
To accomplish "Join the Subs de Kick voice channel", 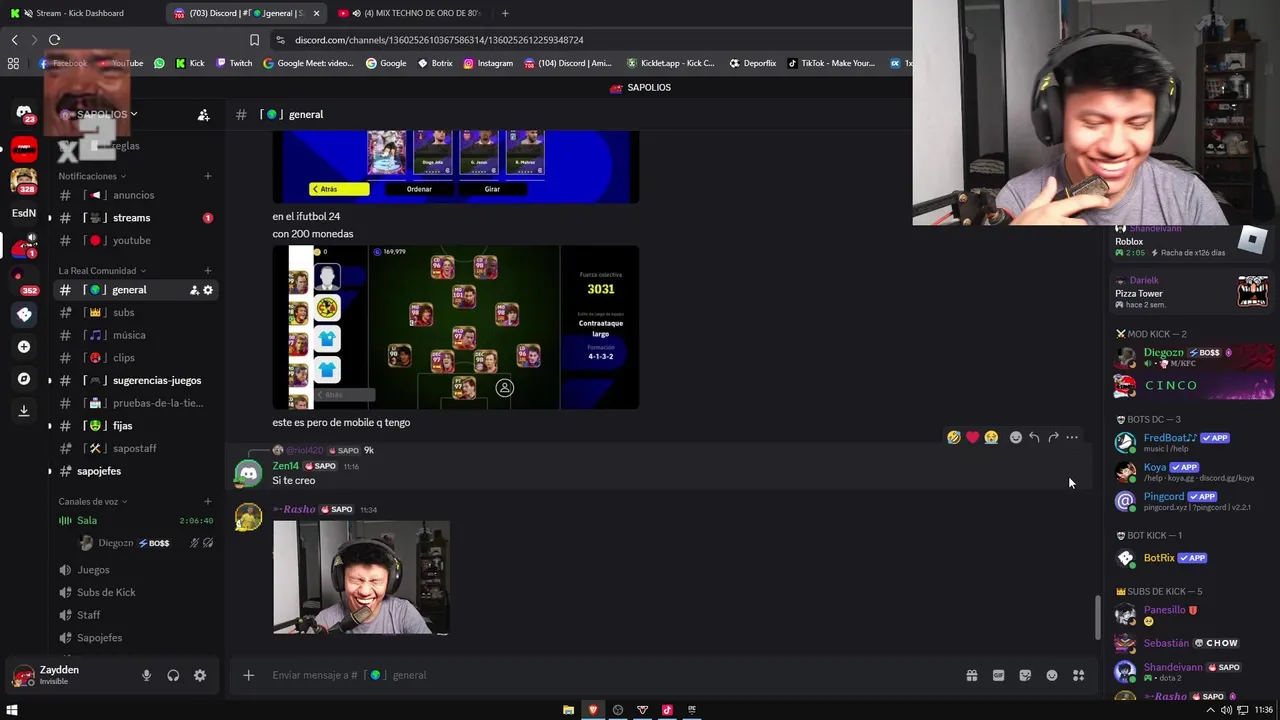I will [x=135, y=592].
